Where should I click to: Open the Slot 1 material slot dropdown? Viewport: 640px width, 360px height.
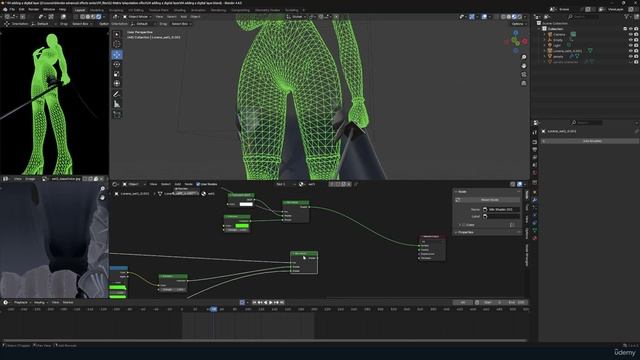286,184
